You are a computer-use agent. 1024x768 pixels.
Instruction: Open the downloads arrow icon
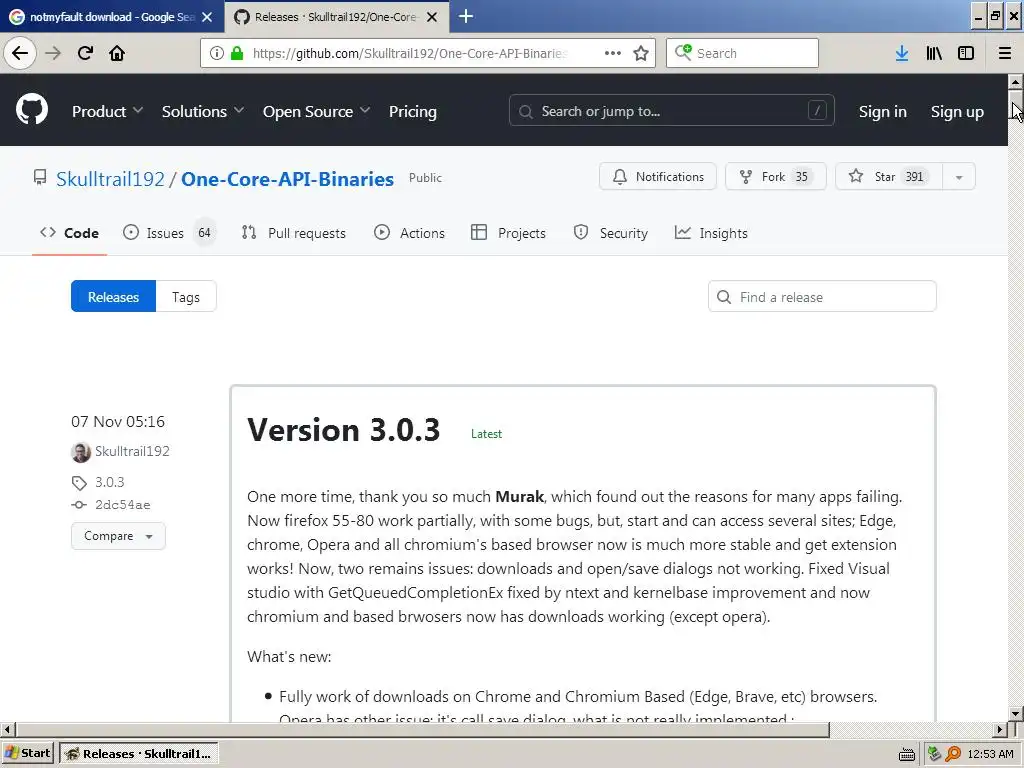pyautogui.click(x=902, y=53)
